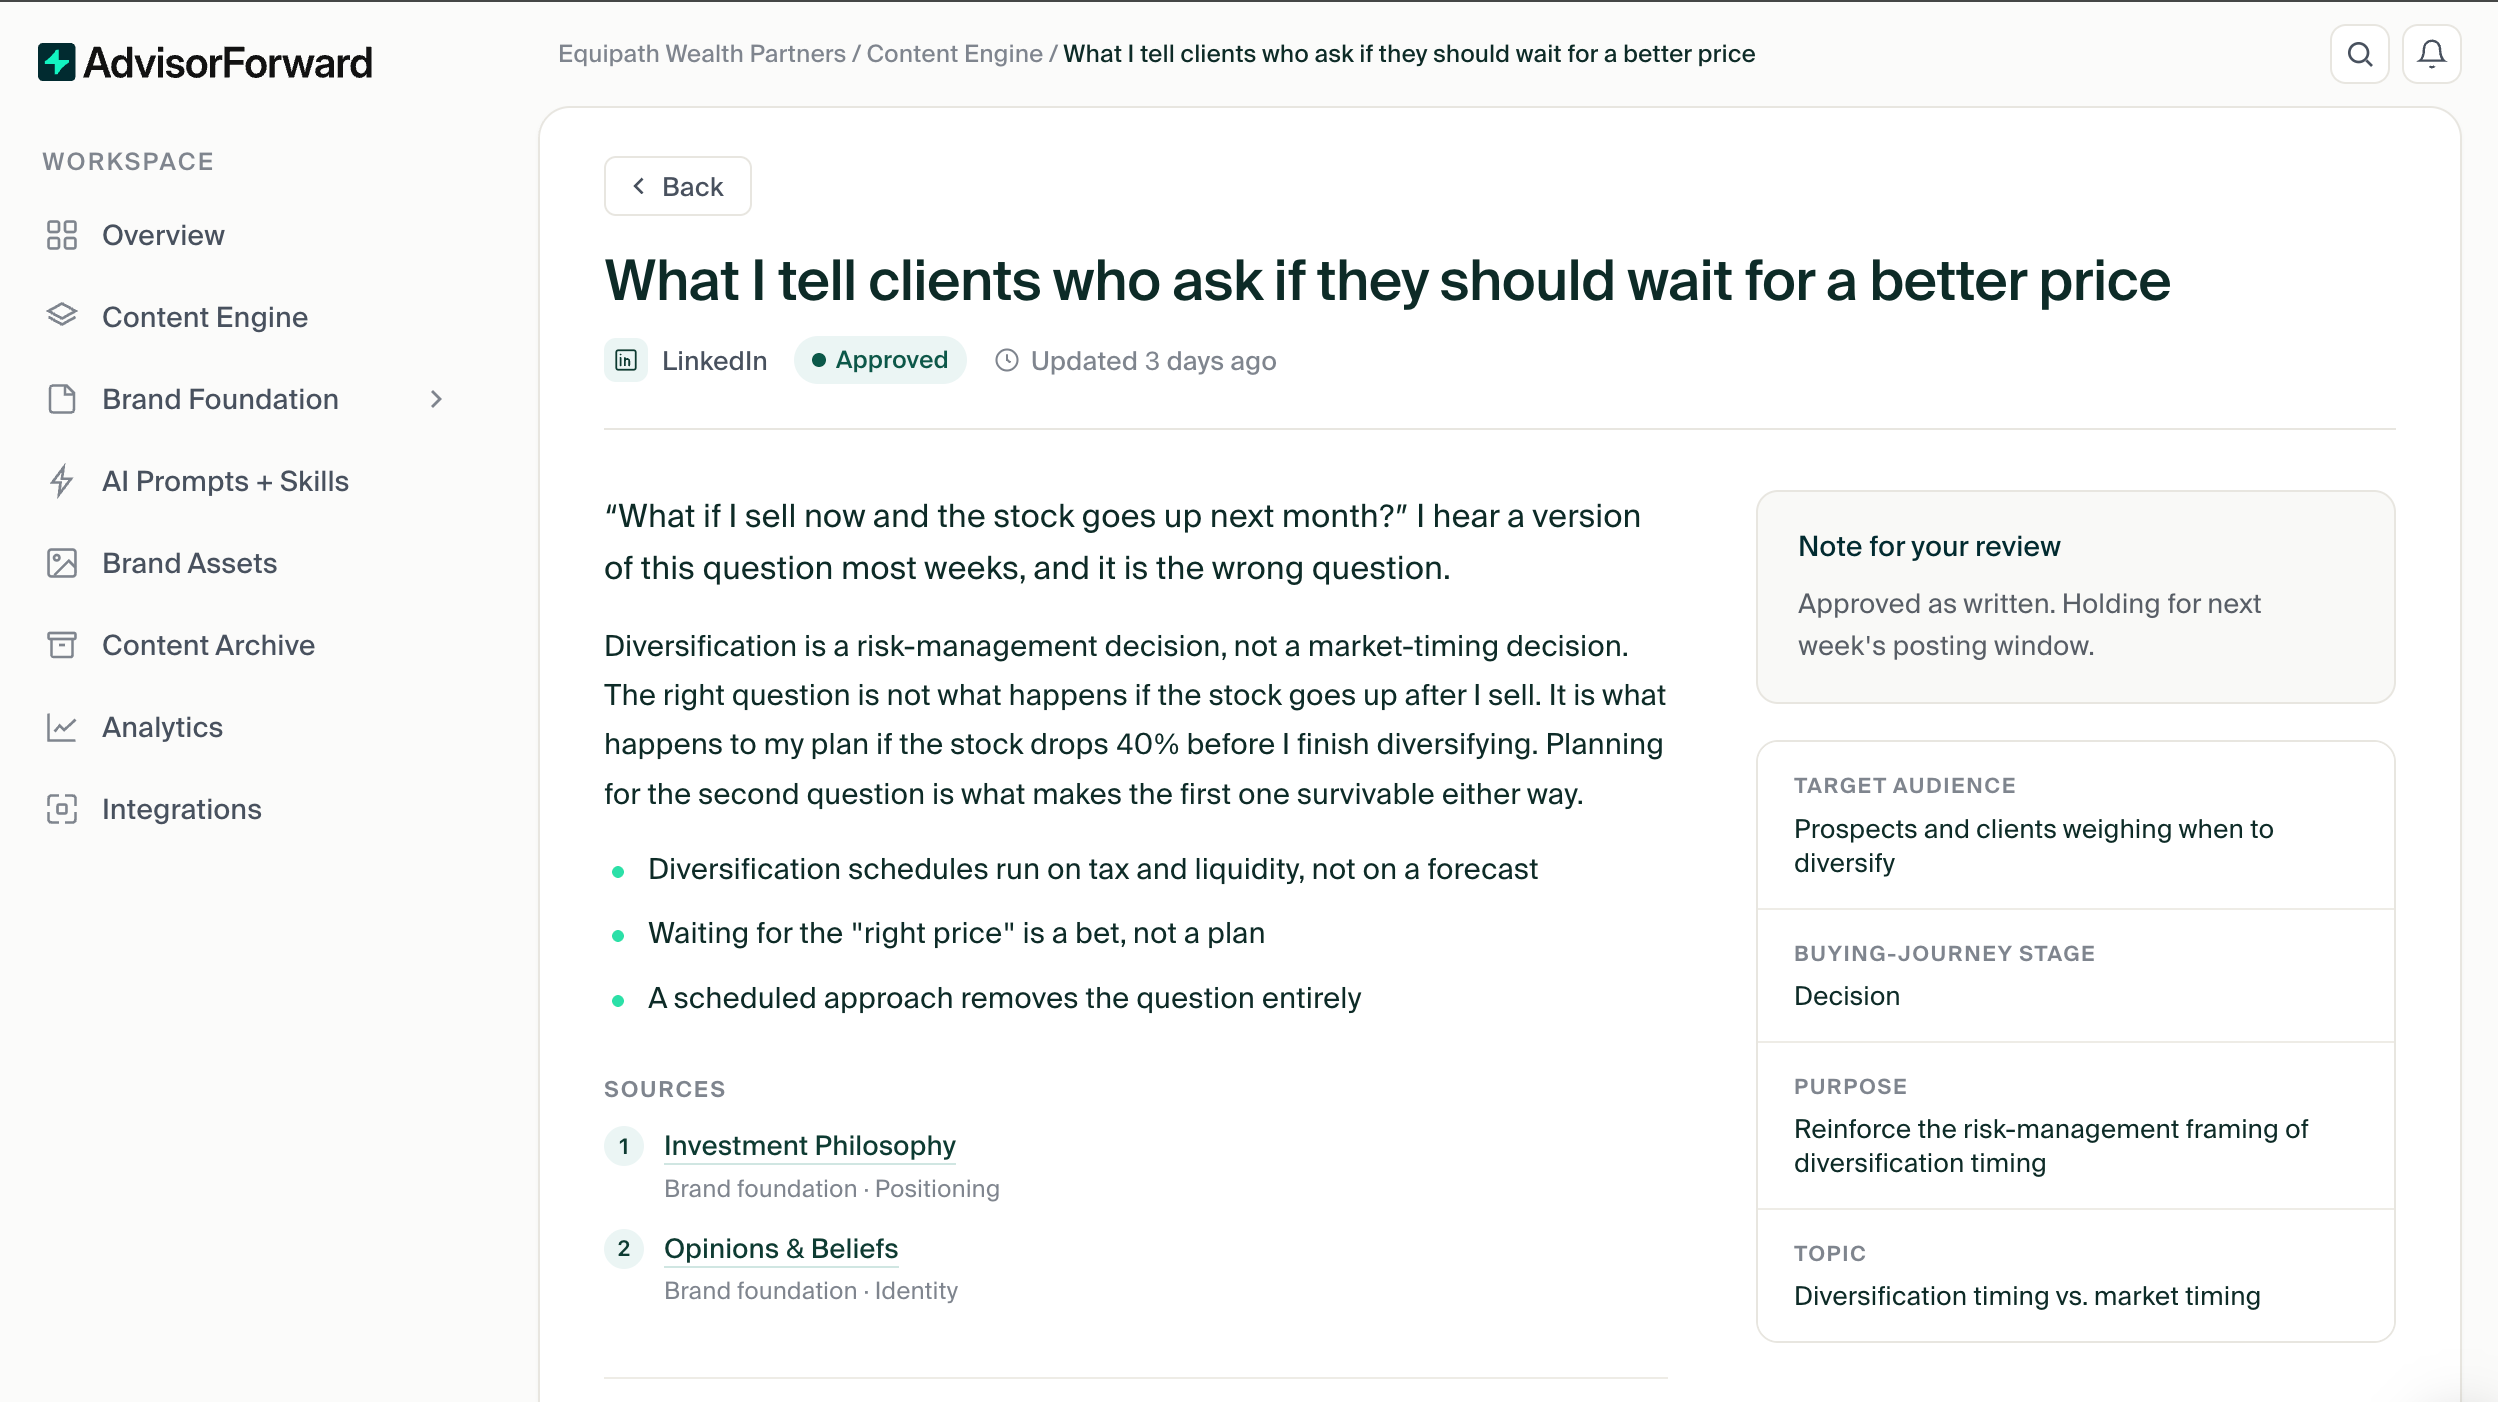2498x1402 pixels.
Task: Click the AdvisorForward logo icon
Action: 57,62
